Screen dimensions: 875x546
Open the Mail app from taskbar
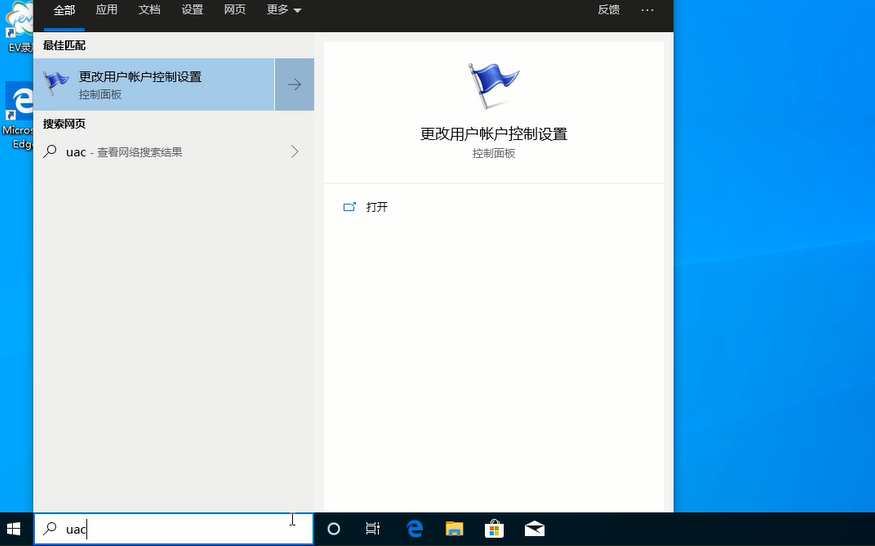[534, 529]
